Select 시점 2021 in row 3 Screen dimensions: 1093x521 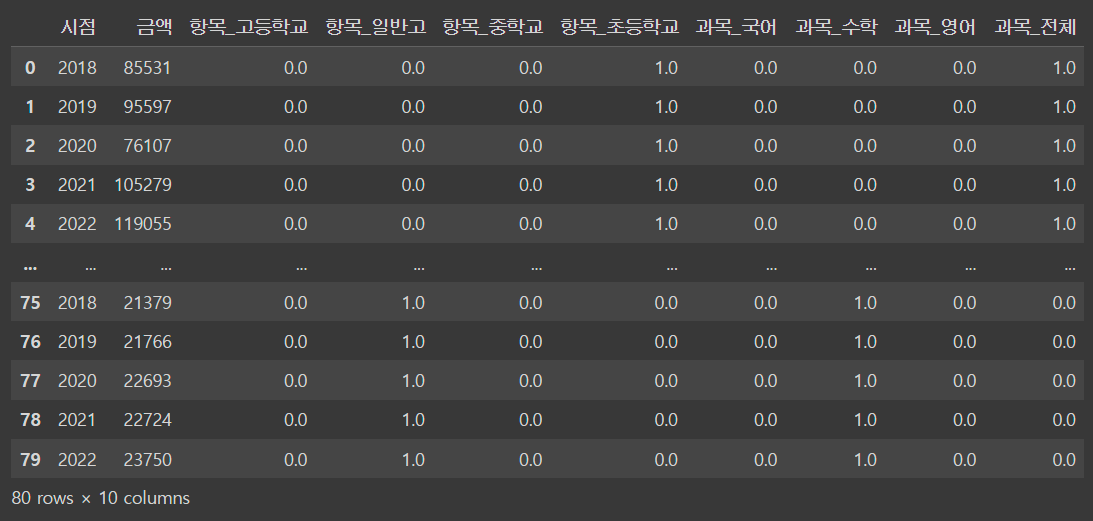coord(77,185)
